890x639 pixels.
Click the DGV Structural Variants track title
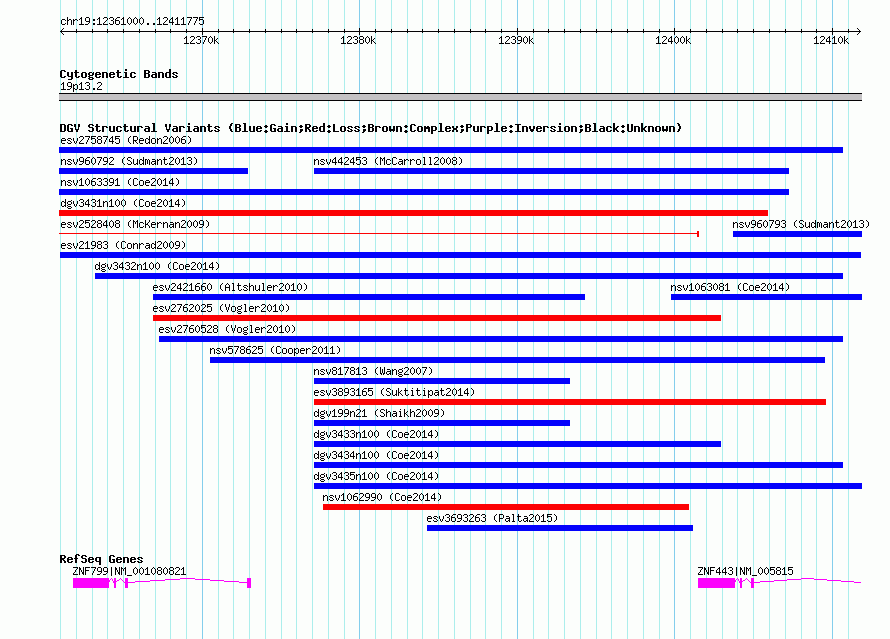click(371, 128)
